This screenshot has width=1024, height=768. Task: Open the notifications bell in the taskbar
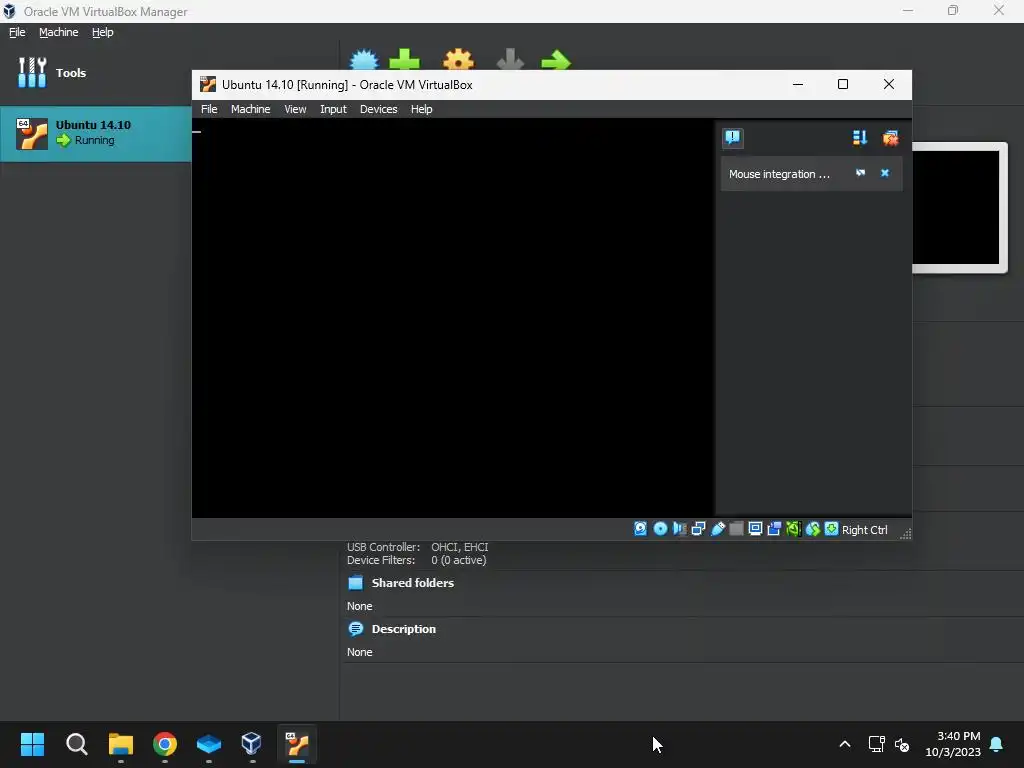(x=997, y=744)
